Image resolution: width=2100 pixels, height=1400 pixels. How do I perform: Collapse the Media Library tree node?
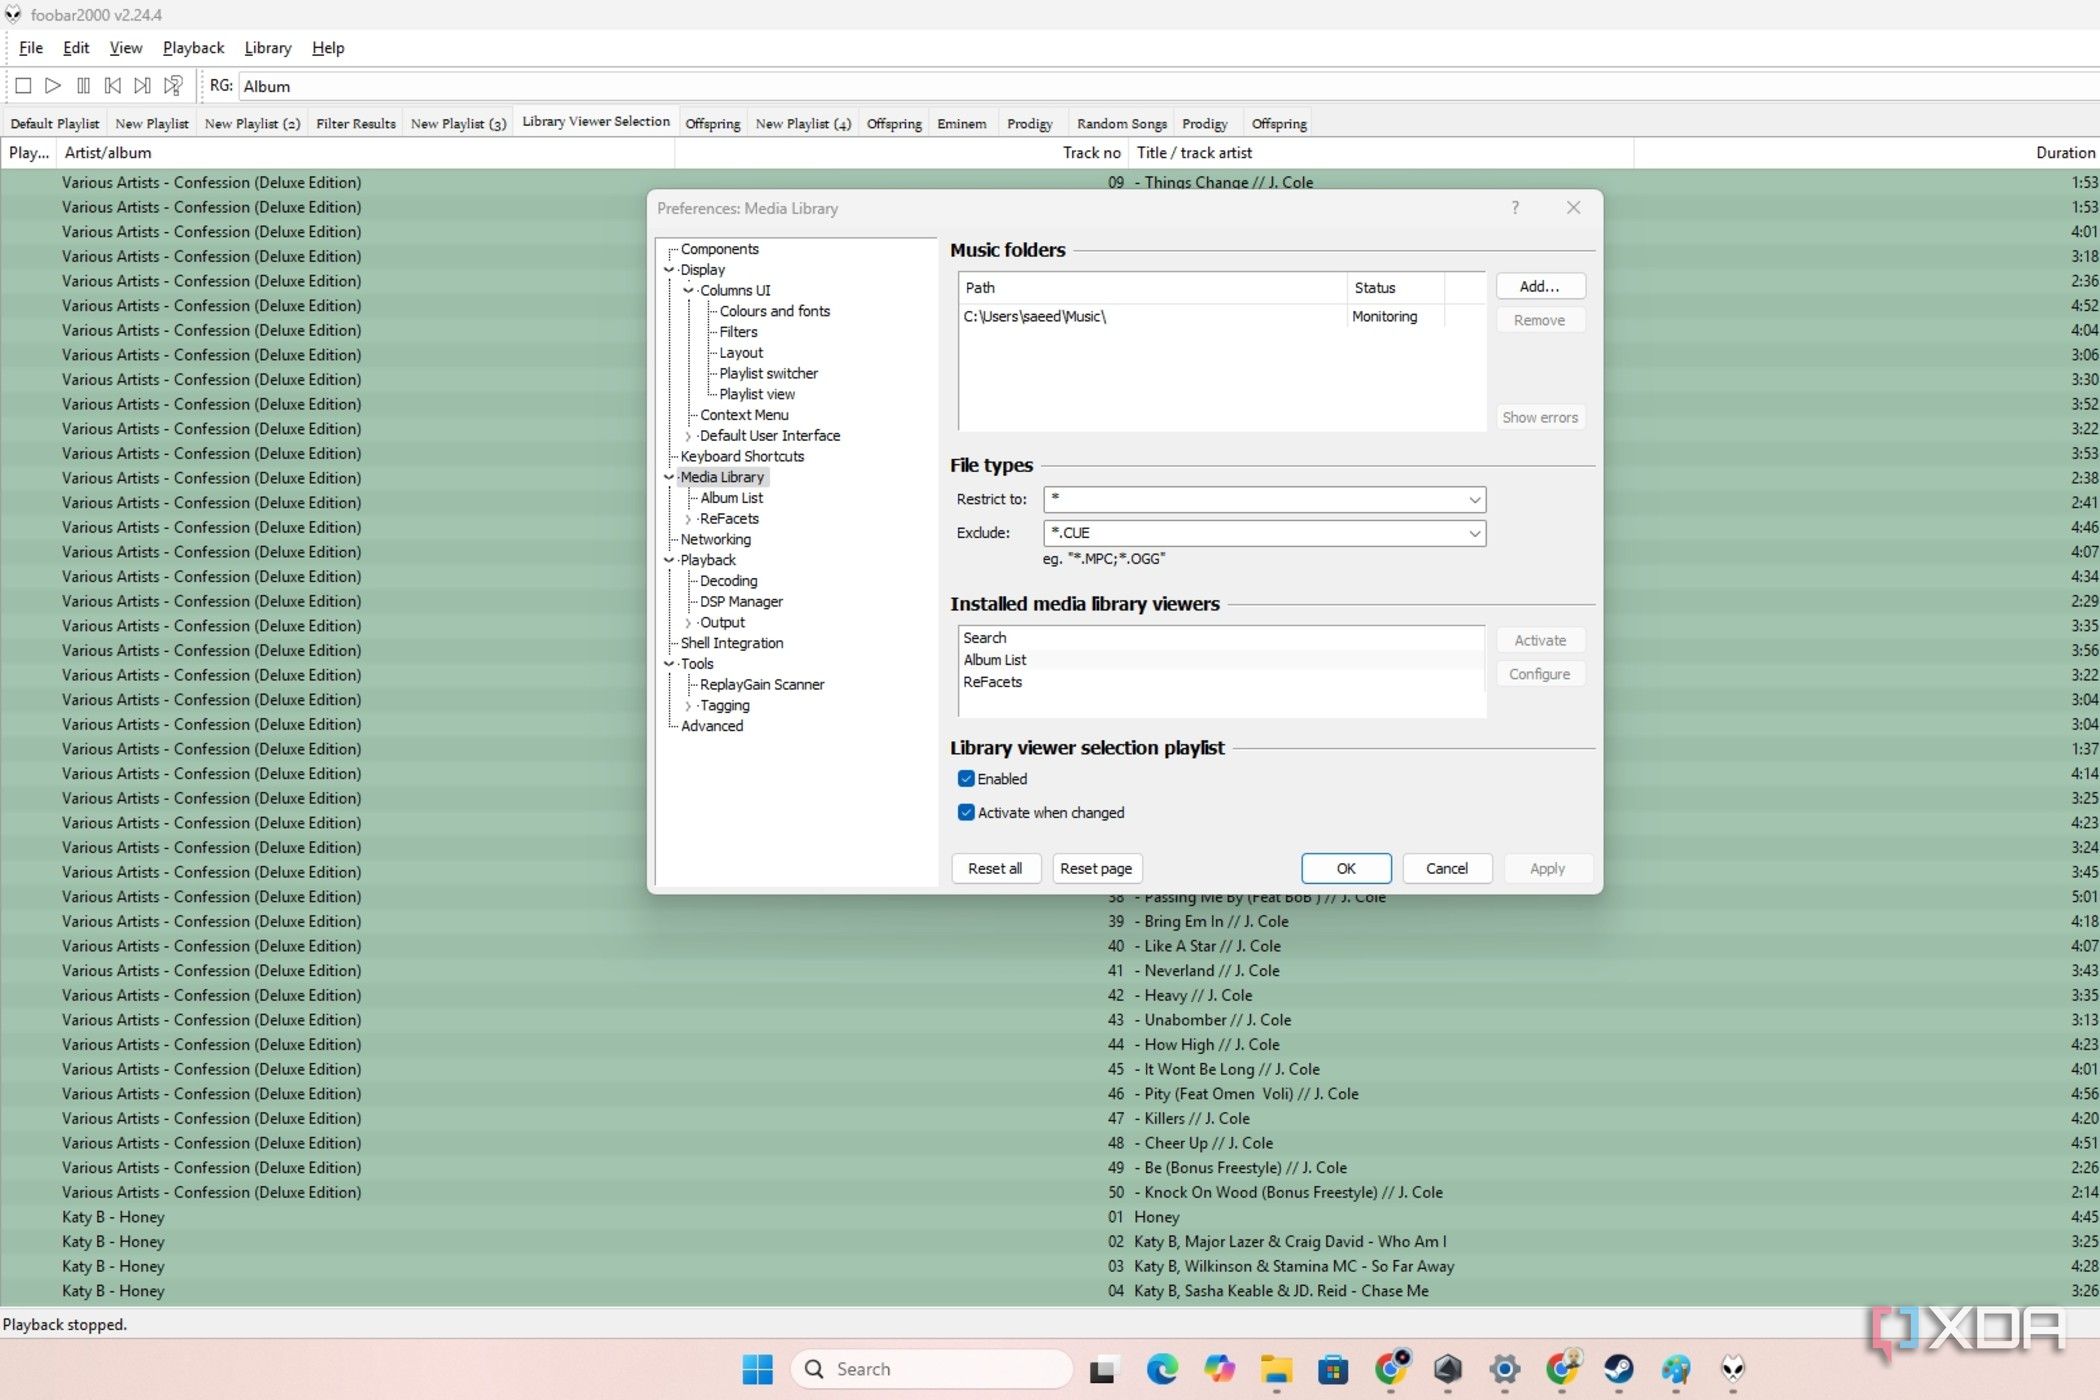click(x=669, y=477)
